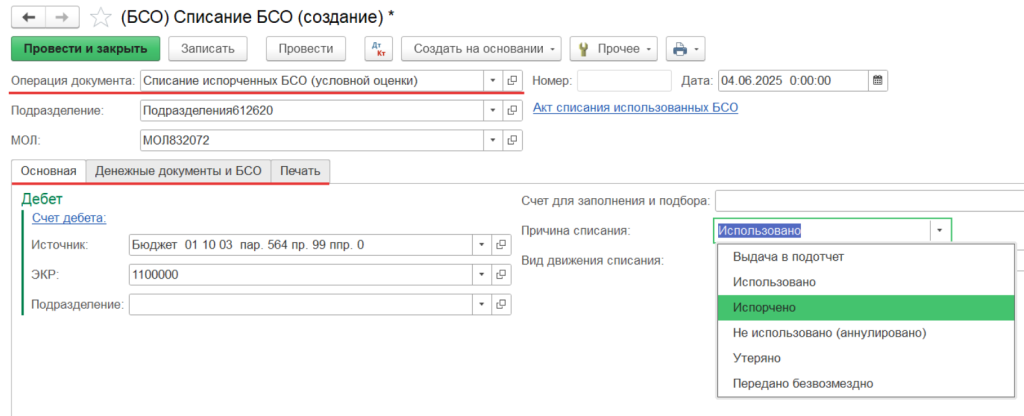Screen dimensions: 1024x416
Task: Click into the ЭКР field showing 1100000
Action: tap(301, 275)
